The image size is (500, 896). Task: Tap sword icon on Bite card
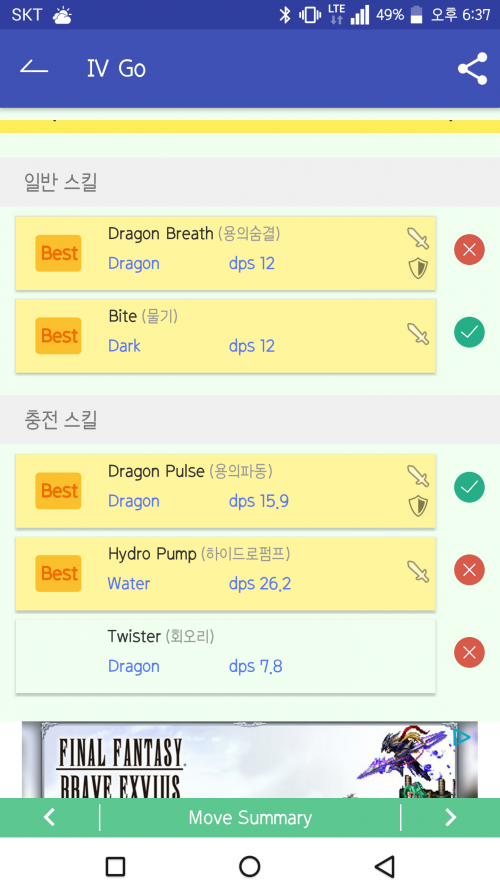(x=418, y=334)
